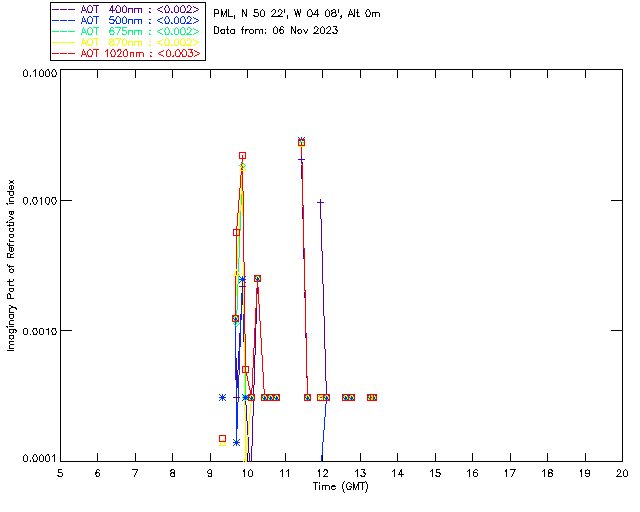640x512 pixels.
Task: Click the PML station coordinates header text
Action: 297,14
